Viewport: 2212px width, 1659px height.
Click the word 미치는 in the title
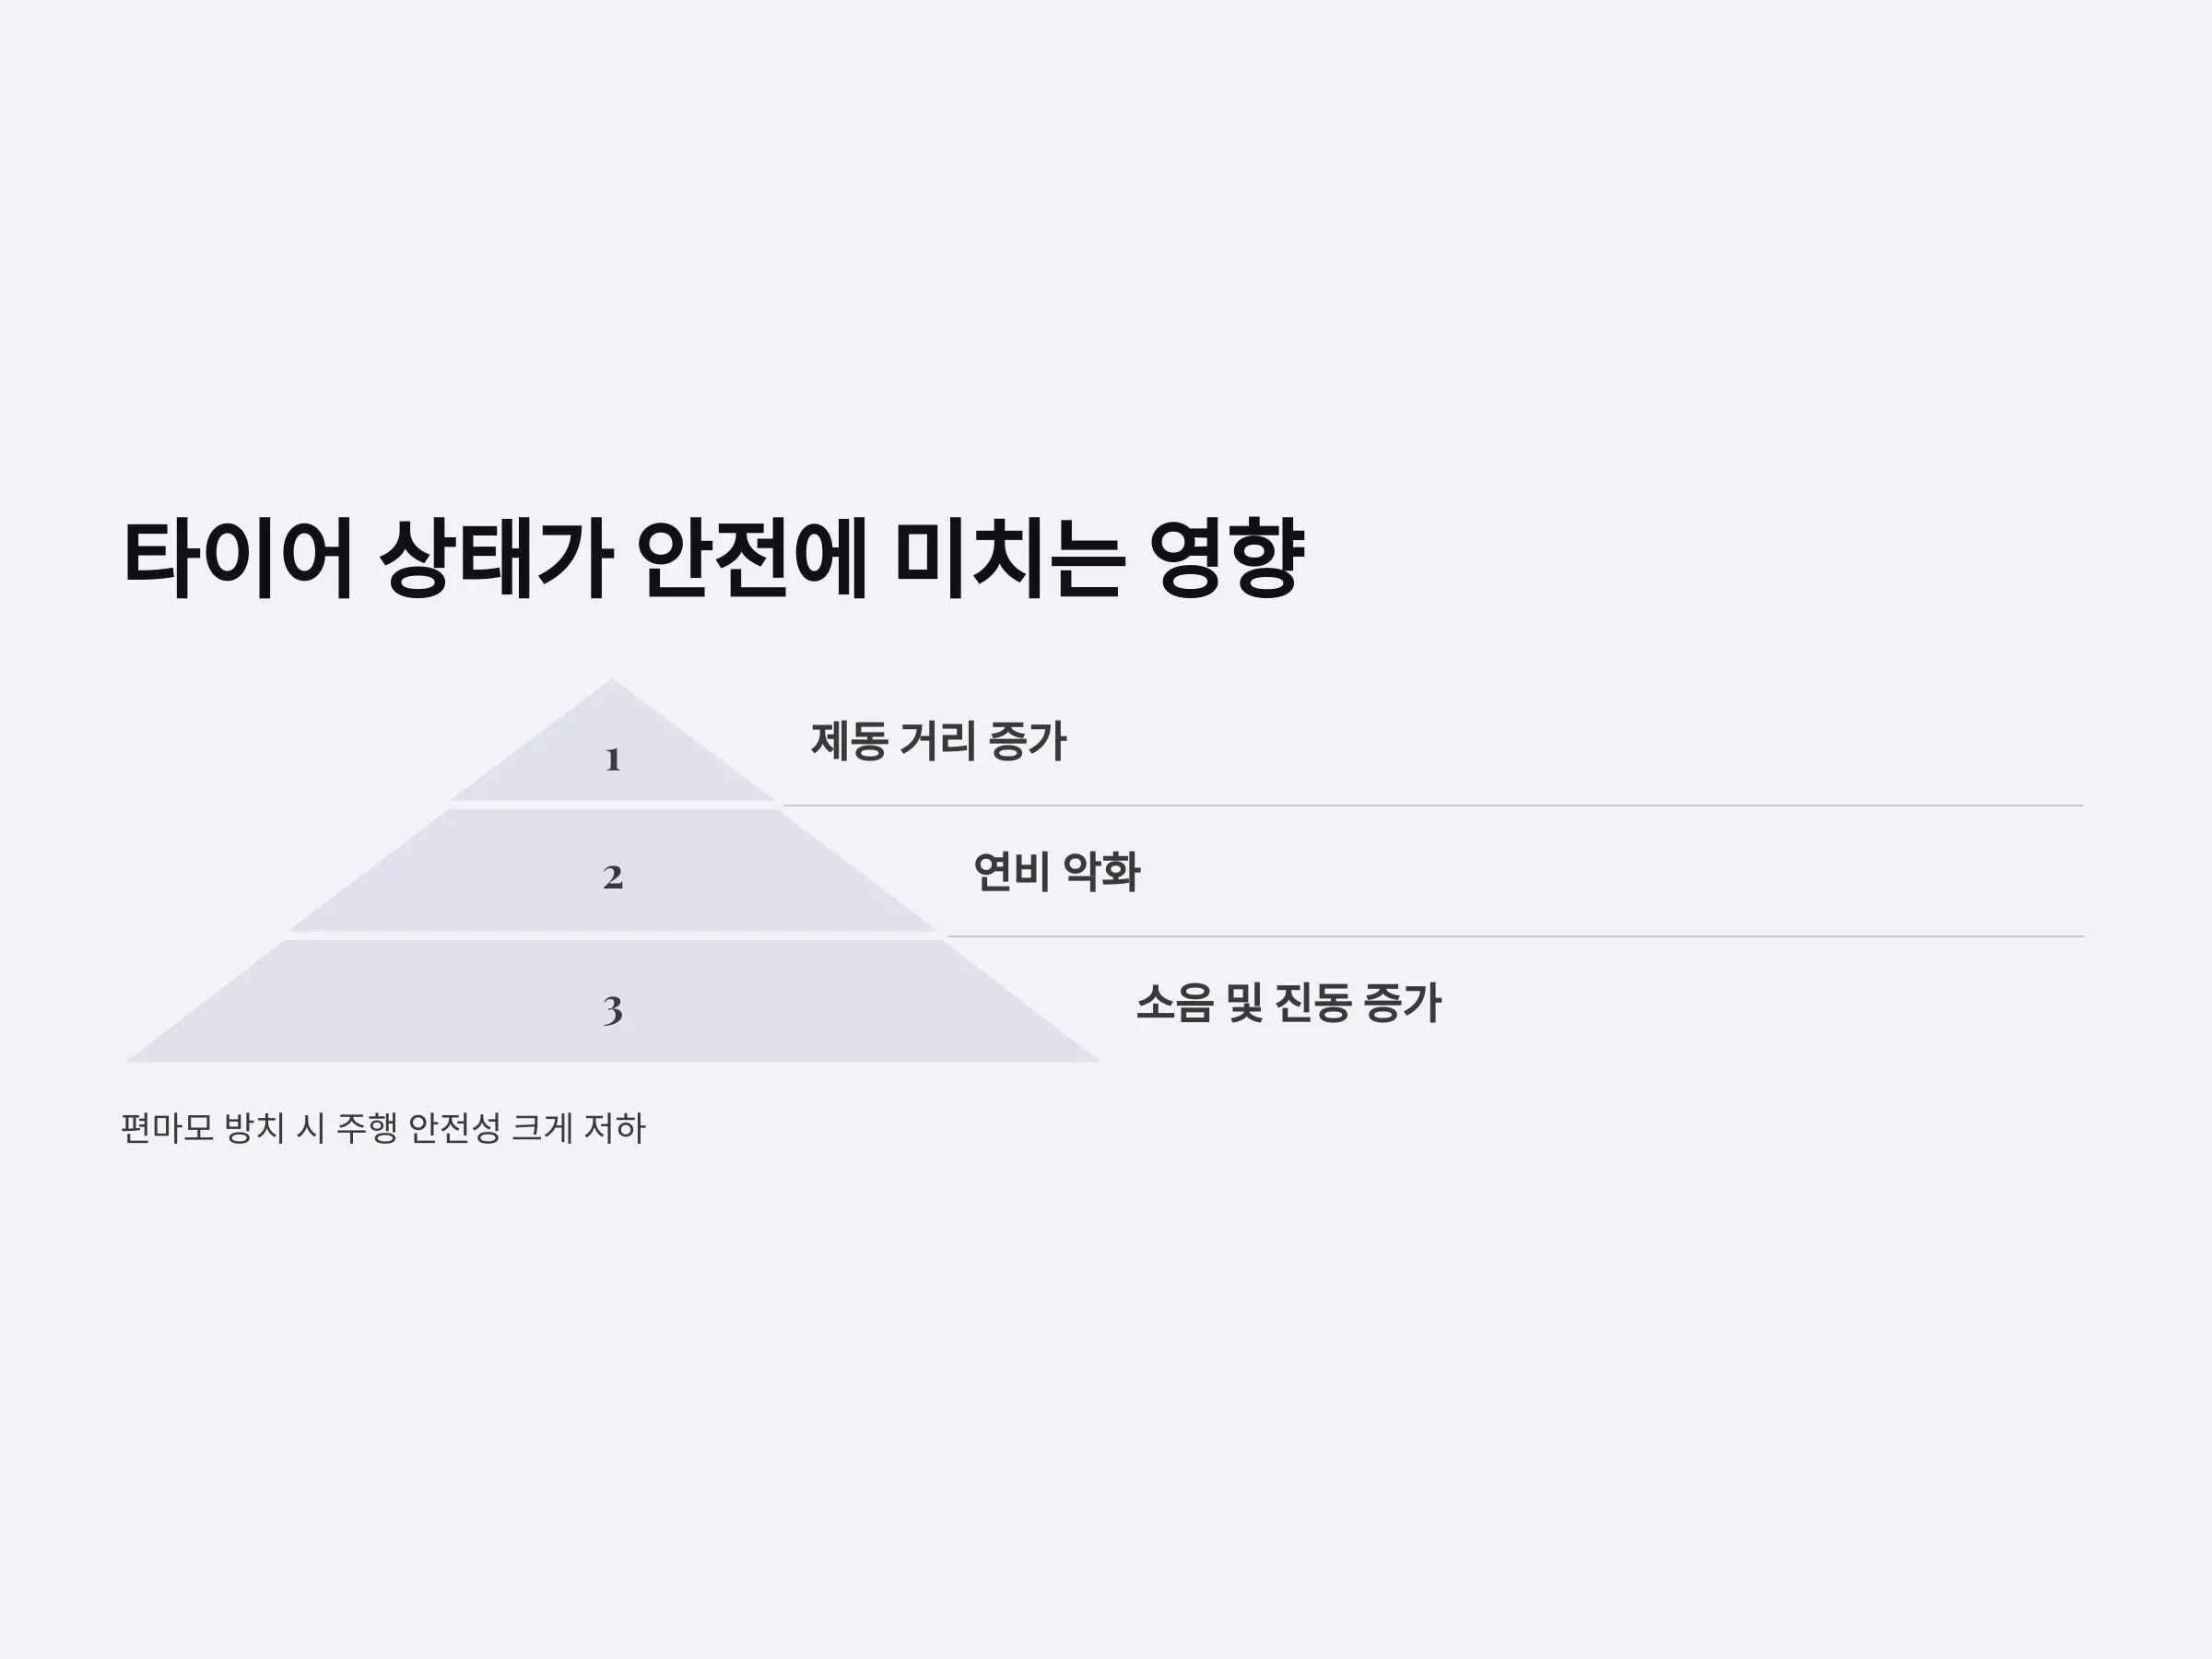[x=1008, y=558]
